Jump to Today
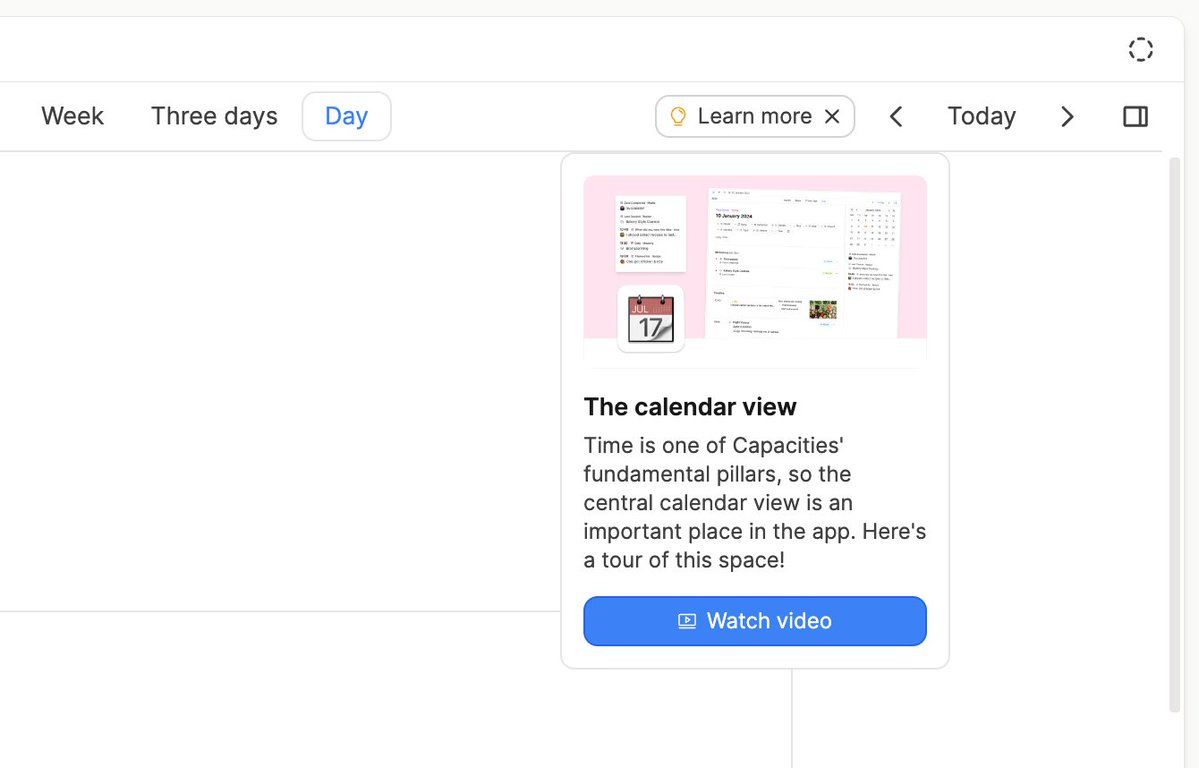 pyautogui.click(x=981, y=116)
